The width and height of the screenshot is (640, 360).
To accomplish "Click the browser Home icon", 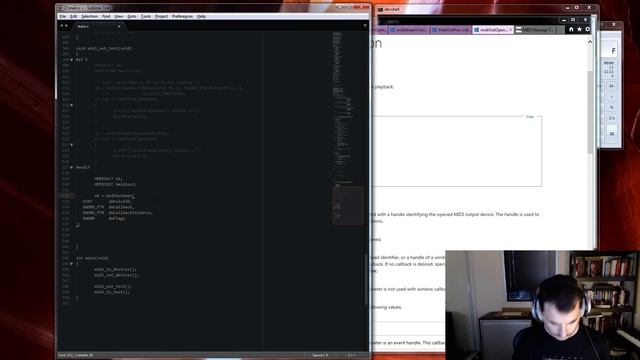I will (x=571, y=29).
